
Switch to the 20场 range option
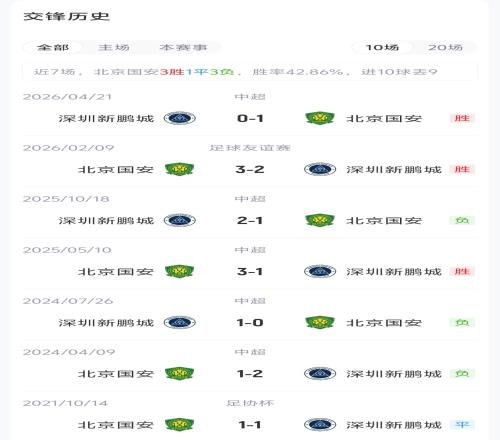point(445,47)
